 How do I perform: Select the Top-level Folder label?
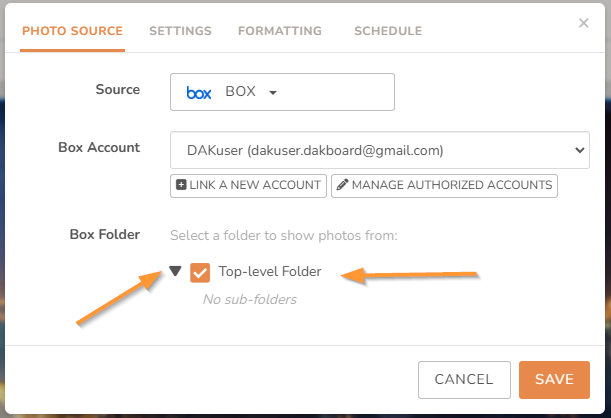[270, 271]
